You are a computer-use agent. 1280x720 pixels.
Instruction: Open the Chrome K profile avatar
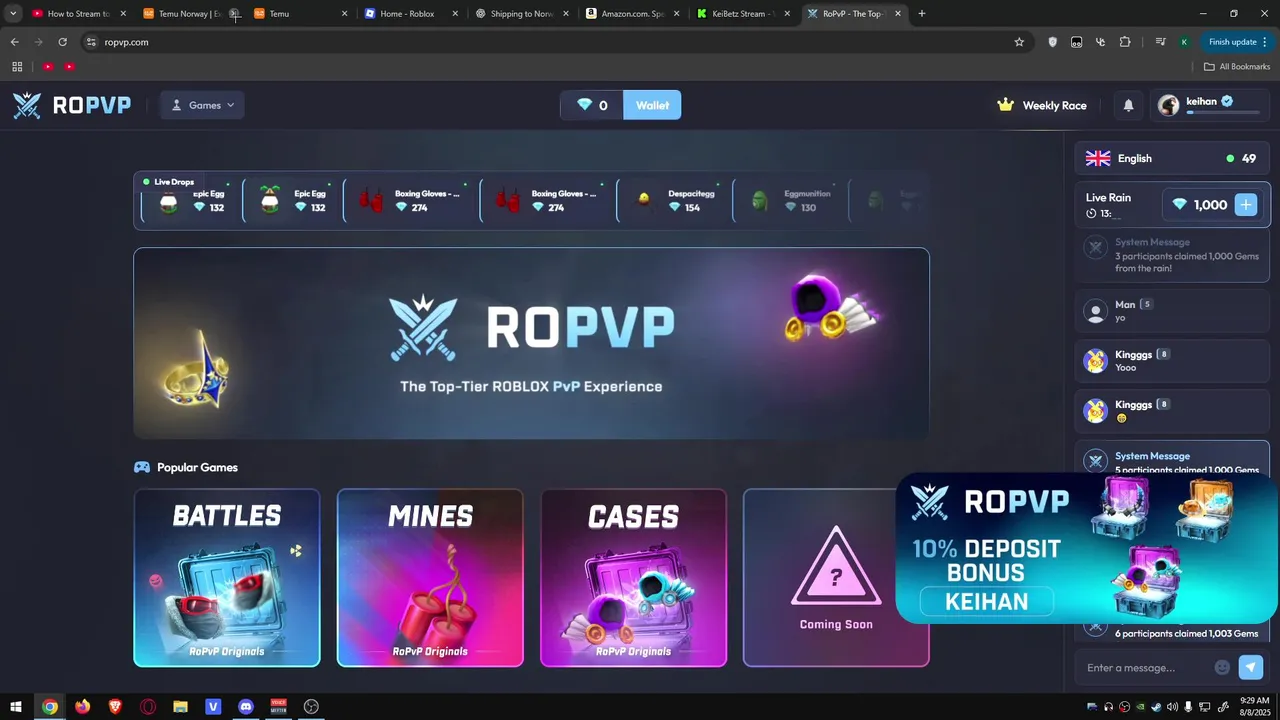tap(1184, 42)
